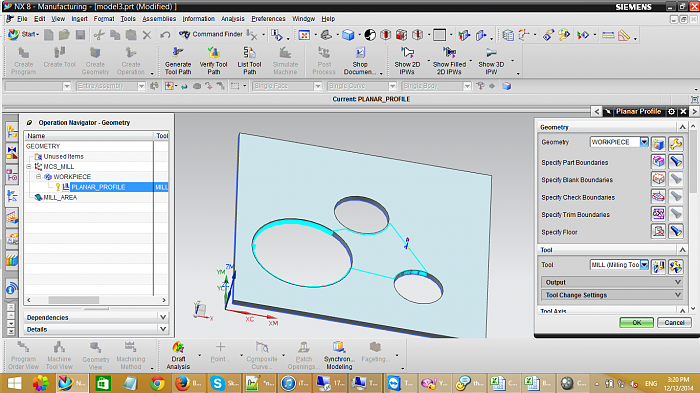This screenshot has height=393, width=700.
Task: Expand the Output section
Action: (x=611, y=282)
